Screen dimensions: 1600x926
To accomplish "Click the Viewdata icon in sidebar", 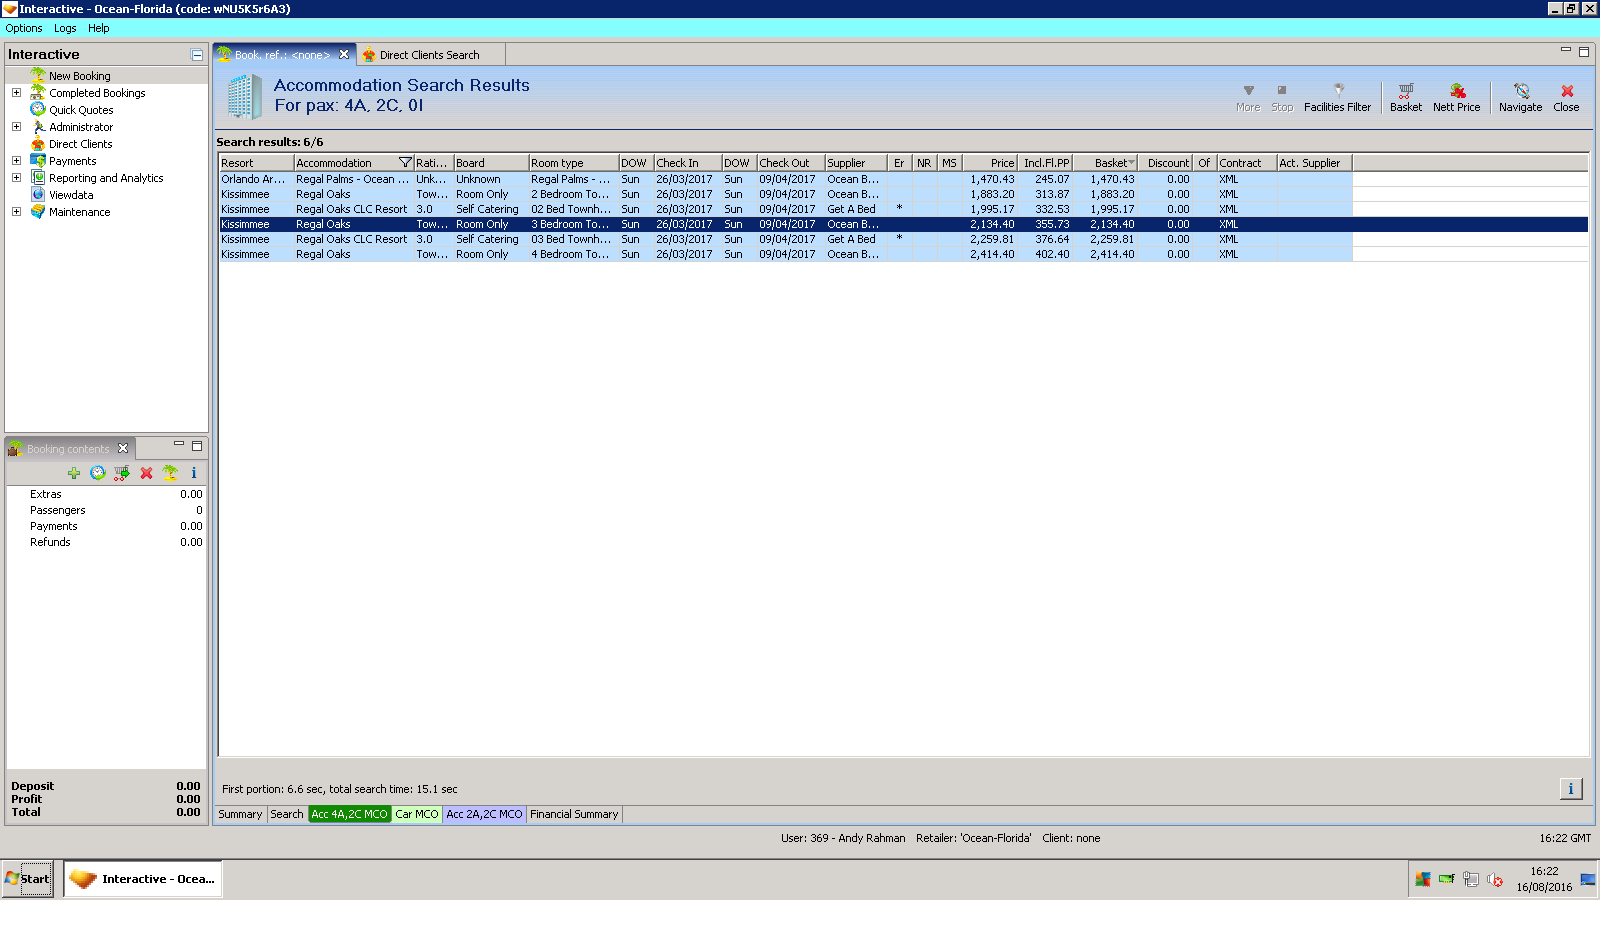I will click(38, 194).
